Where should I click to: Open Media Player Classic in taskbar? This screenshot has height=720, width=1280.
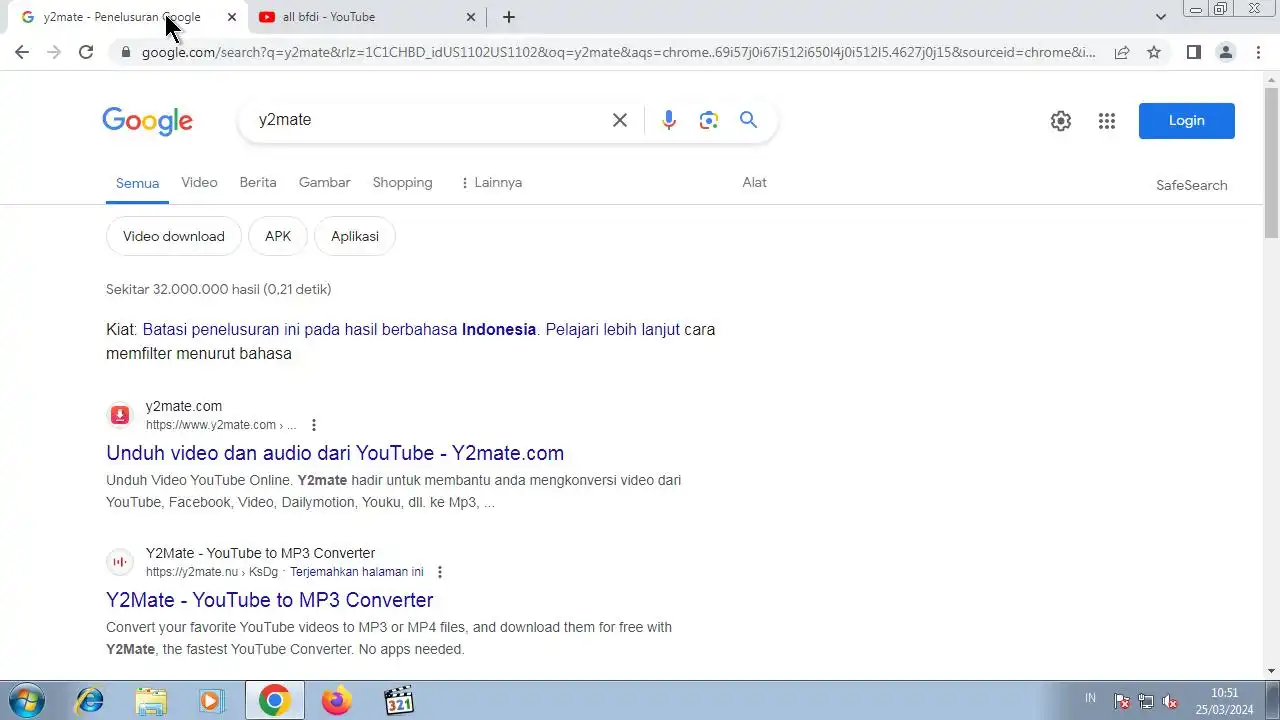coord(398,701)
